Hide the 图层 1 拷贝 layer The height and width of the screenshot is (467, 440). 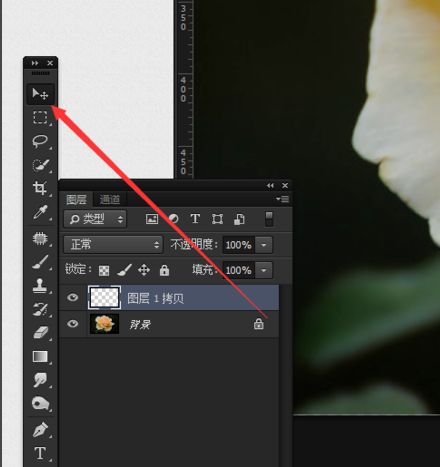point(72,297)
